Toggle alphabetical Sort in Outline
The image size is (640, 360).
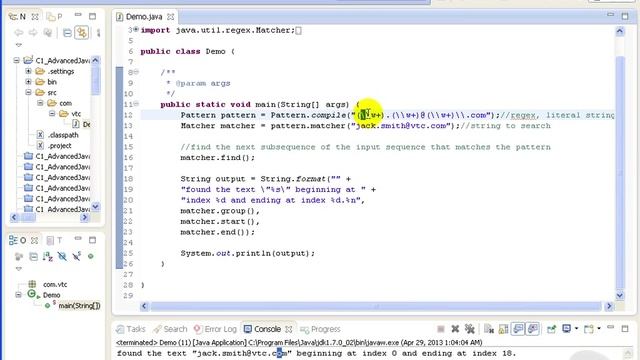[x=48, y=256]
